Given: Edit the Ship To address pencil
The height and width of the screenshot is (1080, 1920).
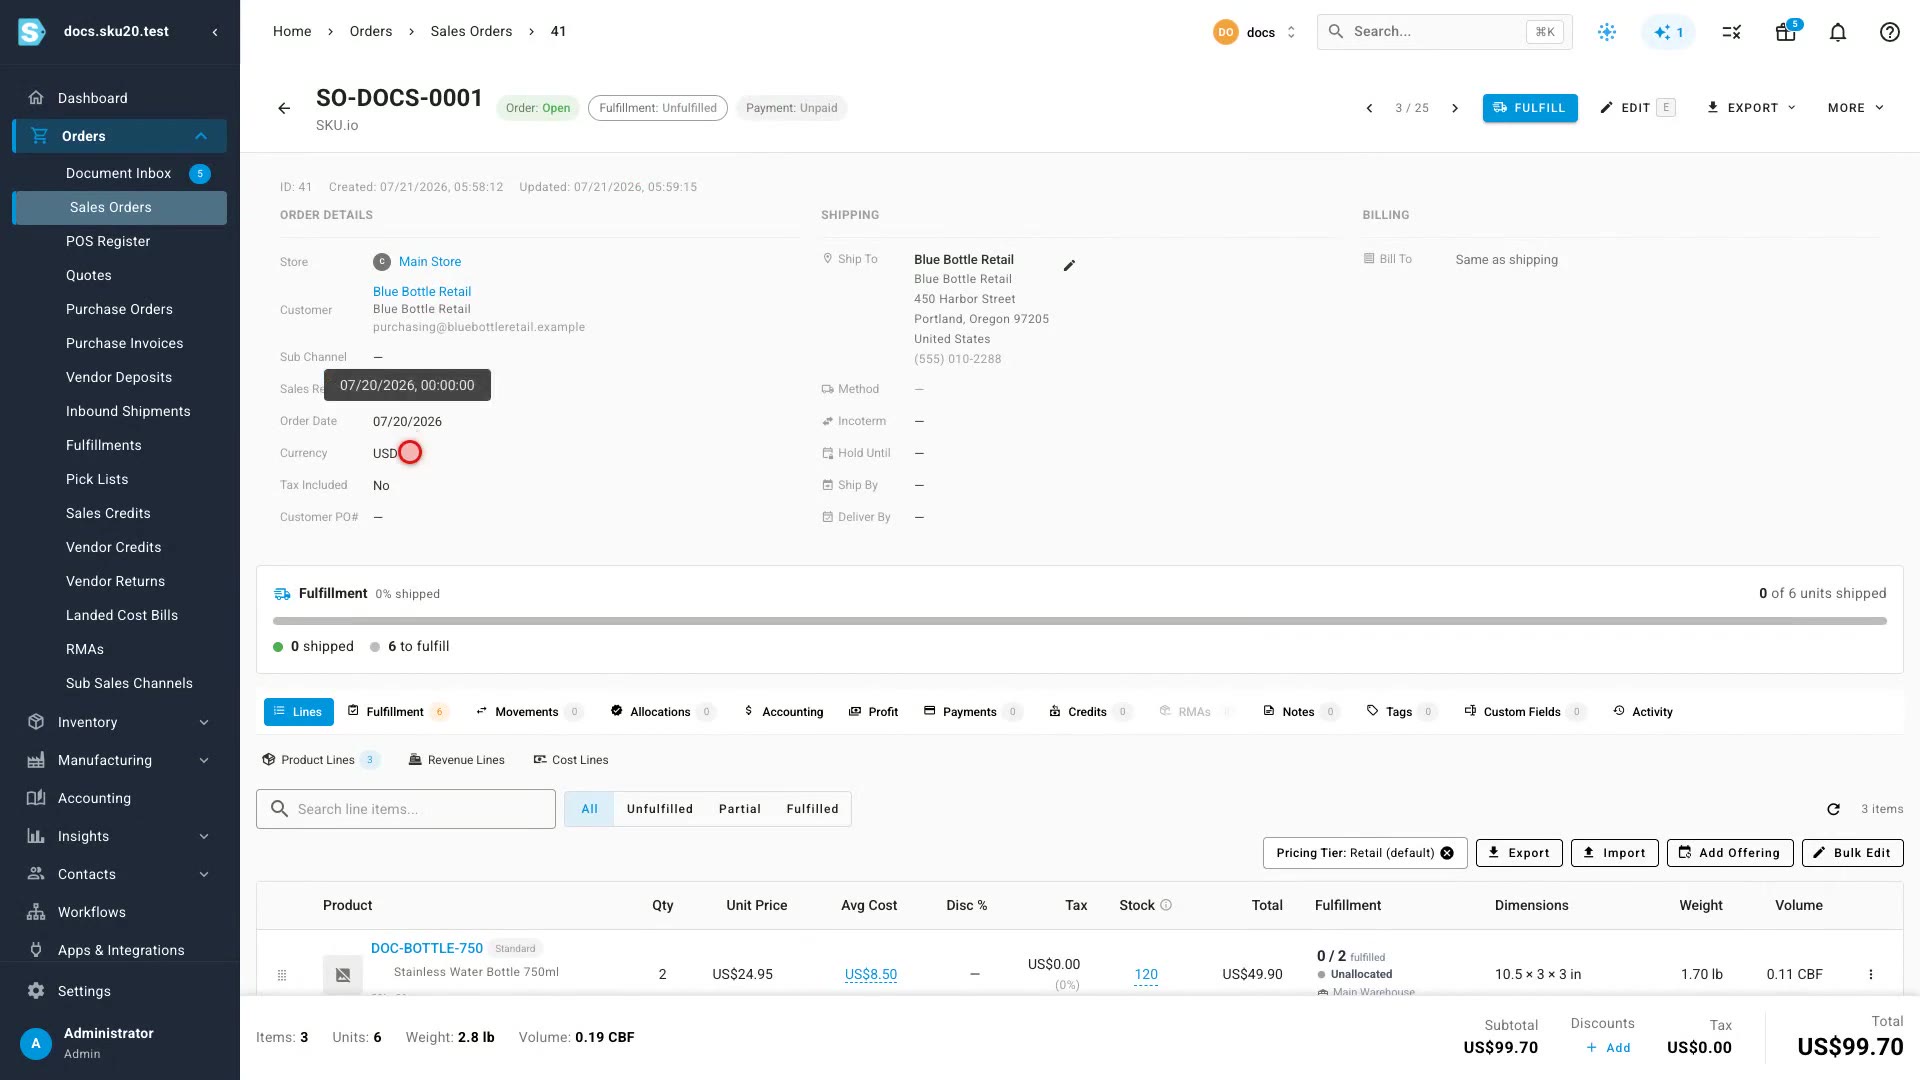Looking at the screenshot, I should click(1069, 265).
